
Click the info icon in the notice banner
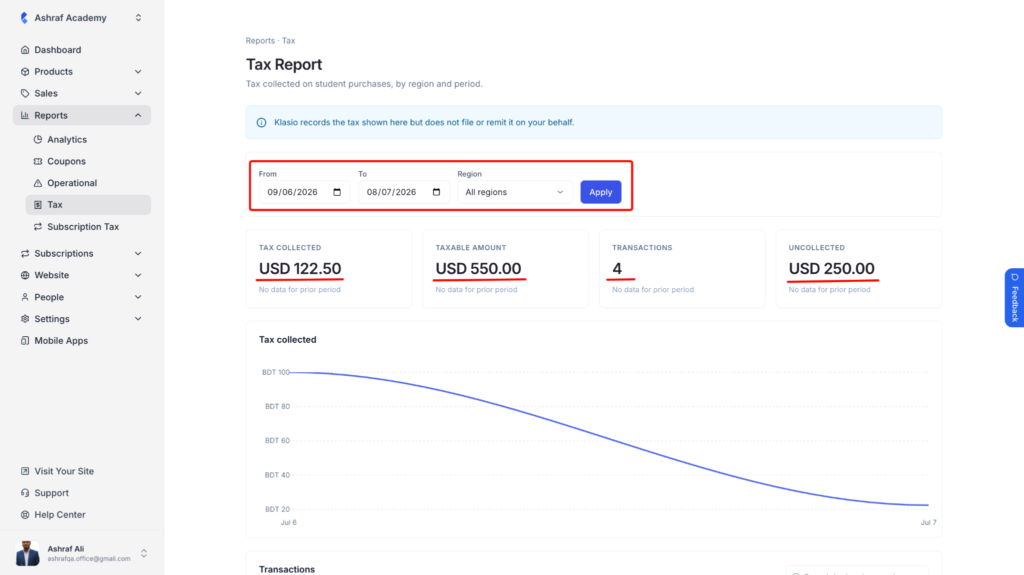tap(261, 122)
